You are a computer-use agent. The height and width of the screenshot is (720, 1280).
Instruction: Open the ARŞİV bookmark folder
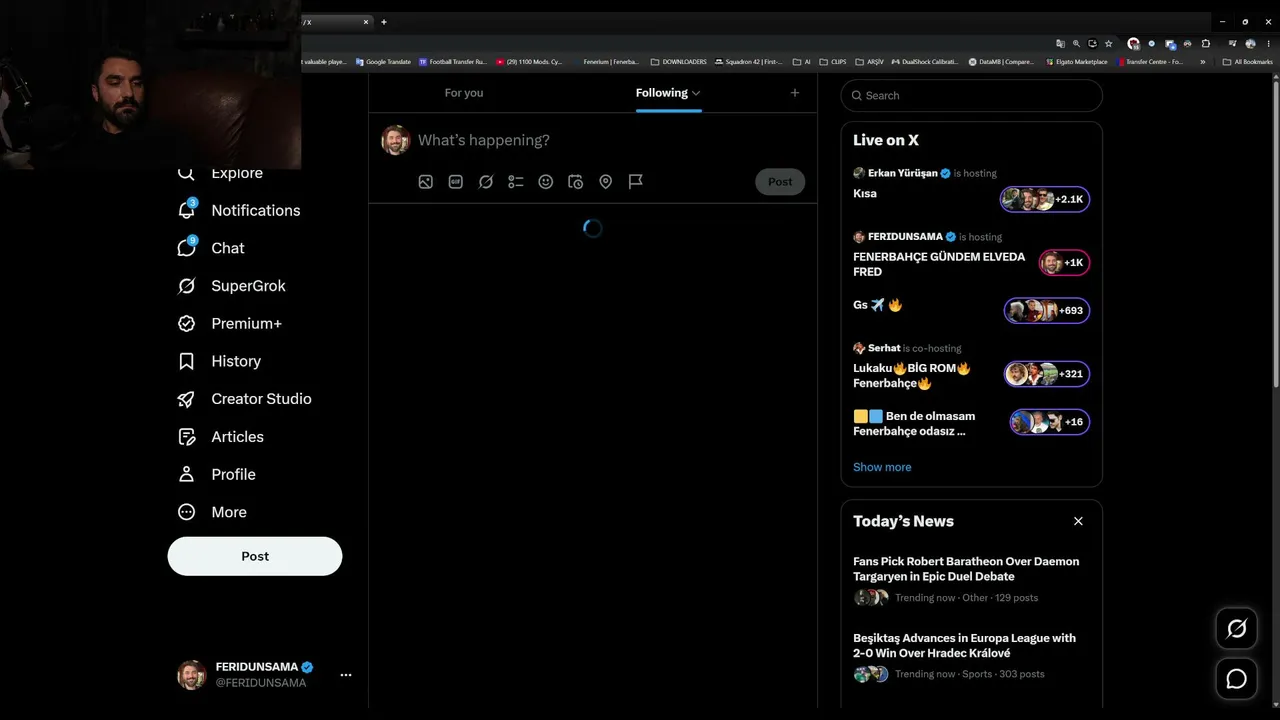click(x=869, y=62)
